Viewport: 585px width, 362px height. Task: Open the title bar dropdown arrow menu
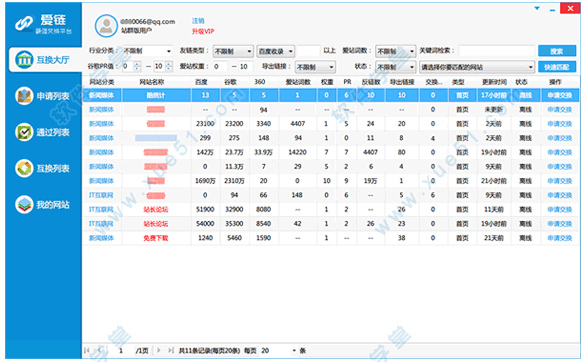point(537,8)
